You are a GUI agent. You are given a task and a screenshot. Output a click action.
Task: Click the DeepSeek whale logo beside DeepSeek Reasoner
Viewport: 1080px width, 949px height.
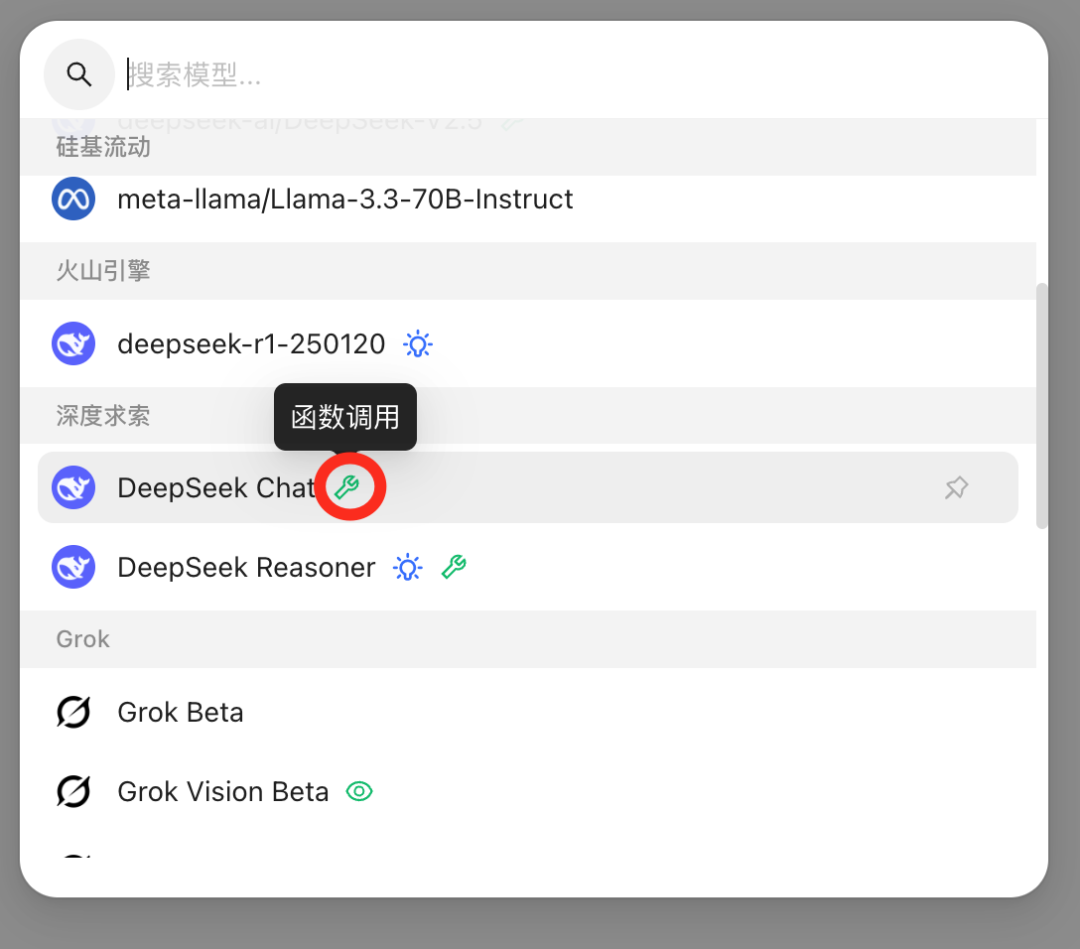73,568
